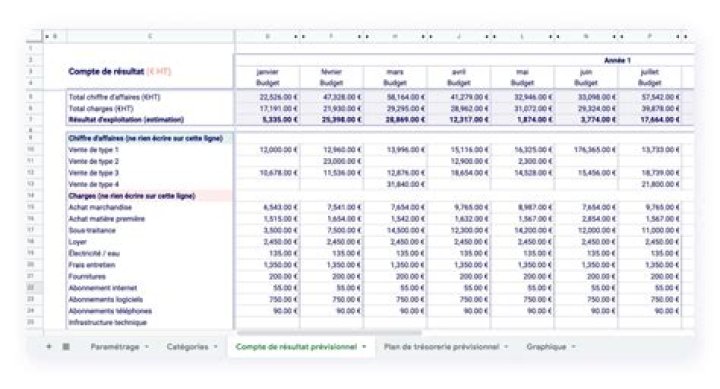Select the 'février' month header cell

pos(332,72)
